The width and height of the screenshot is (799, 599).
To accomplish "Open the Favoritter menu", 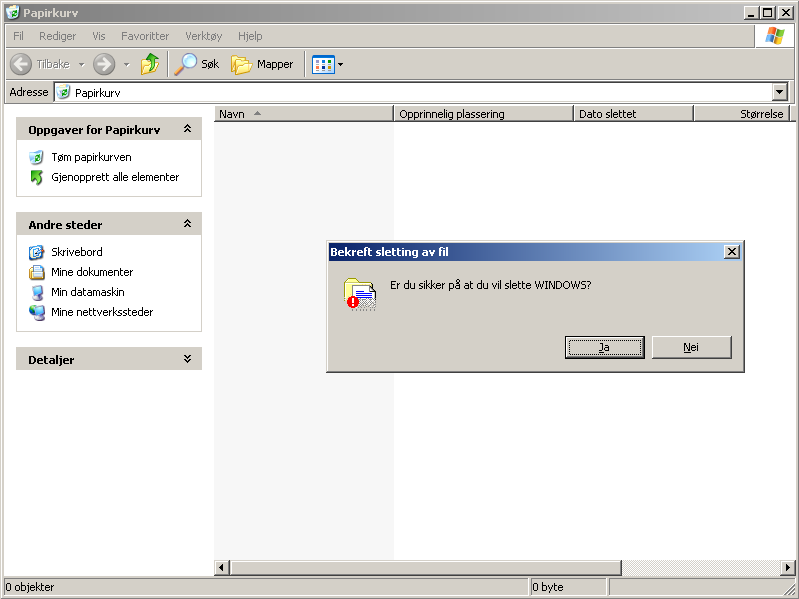I will (145, 36).
